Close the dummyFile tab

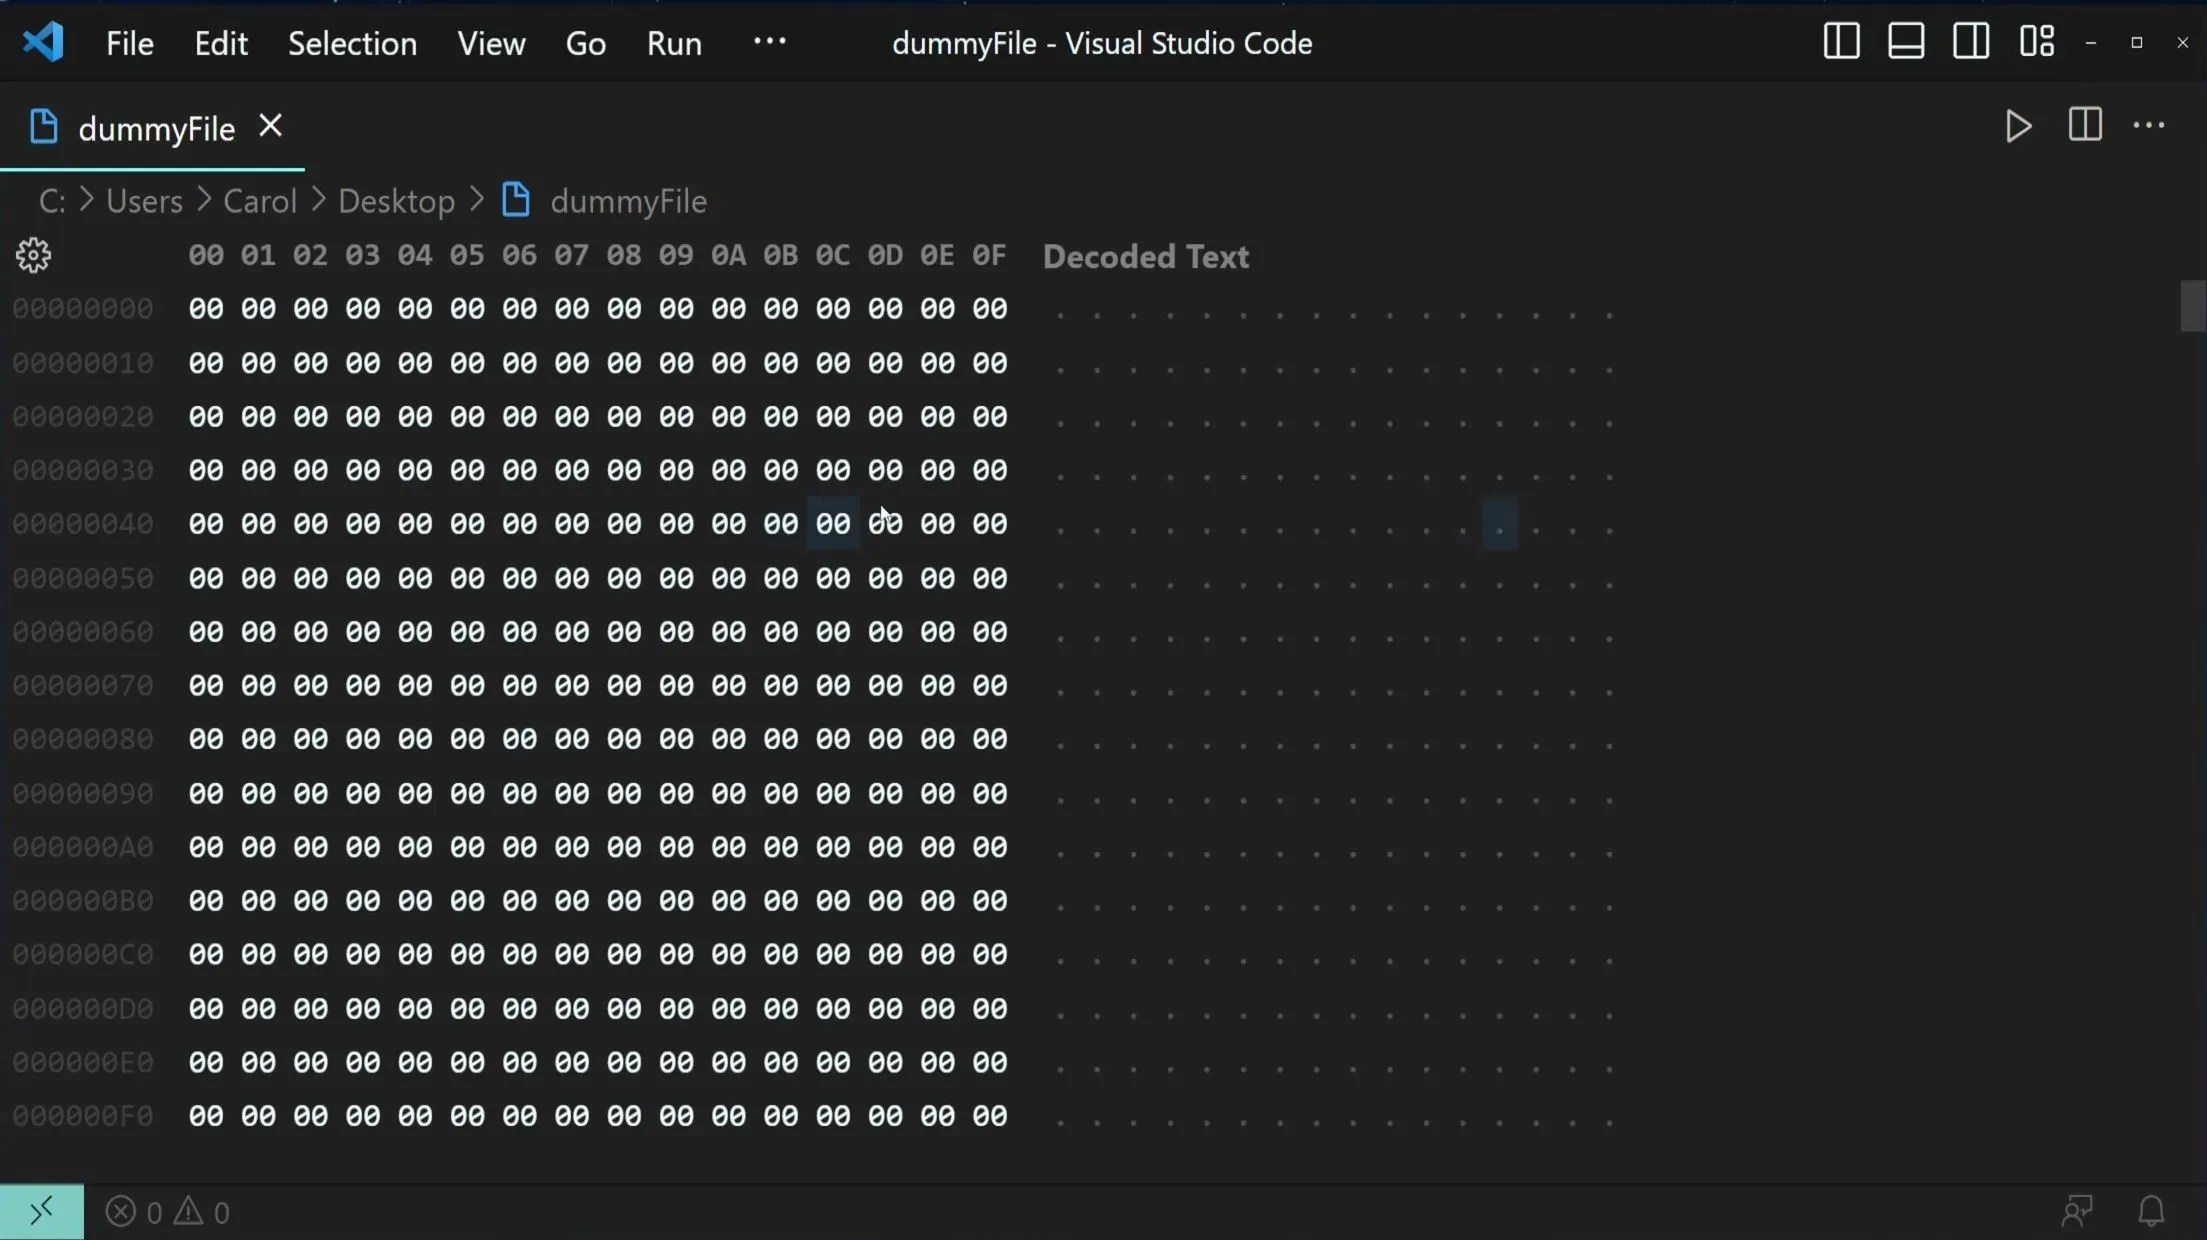coord(270,126)
